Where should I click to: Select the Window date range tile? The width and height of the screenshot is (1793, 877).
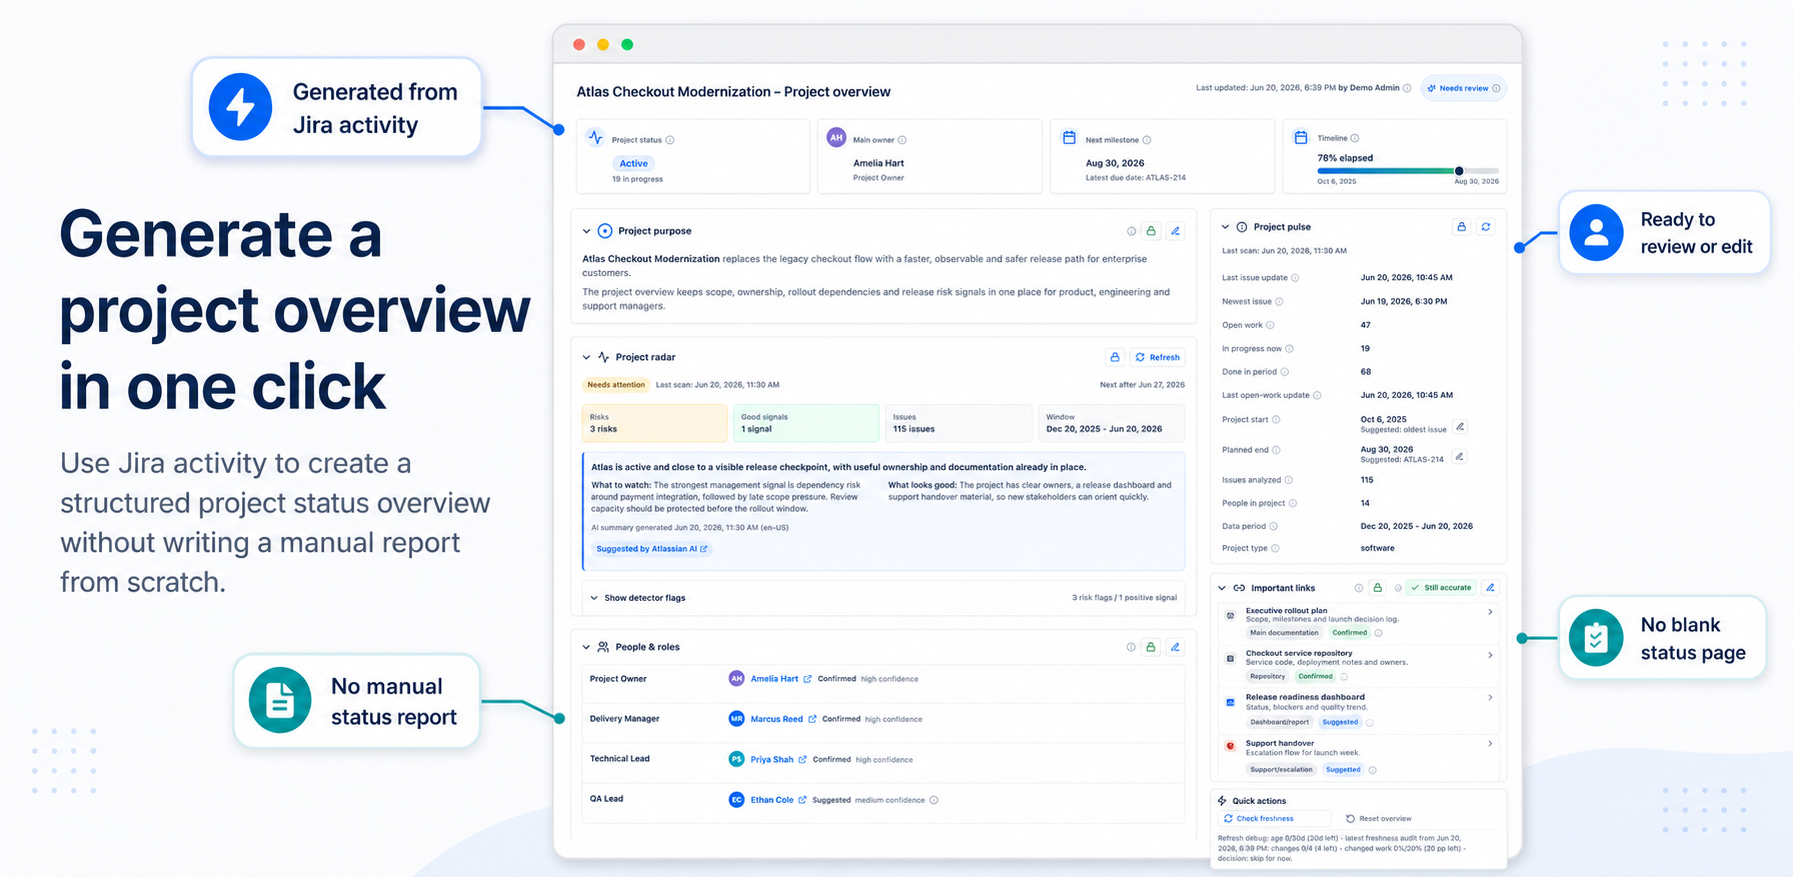(x=1111, y=423)
